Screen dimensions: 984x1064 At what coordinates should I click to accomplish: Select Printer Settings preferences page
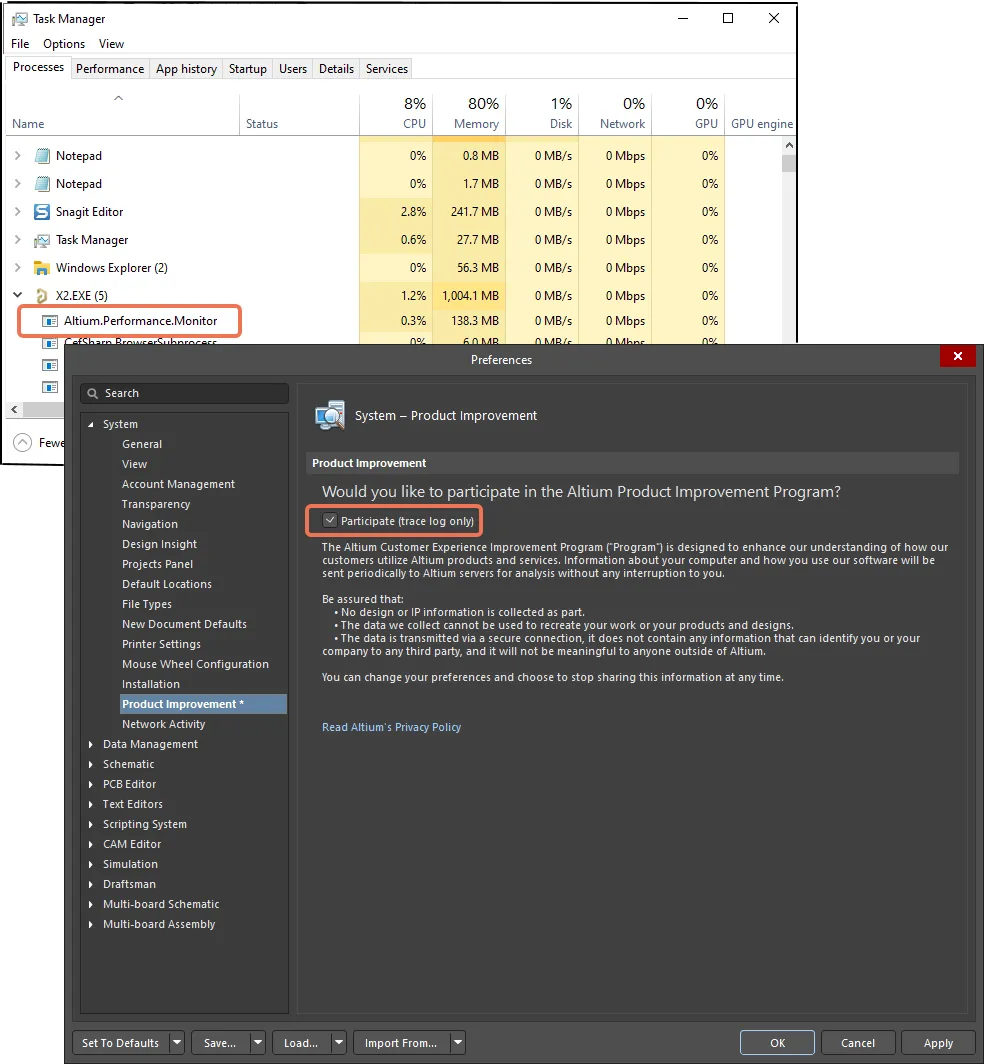(x=162, y=645)
